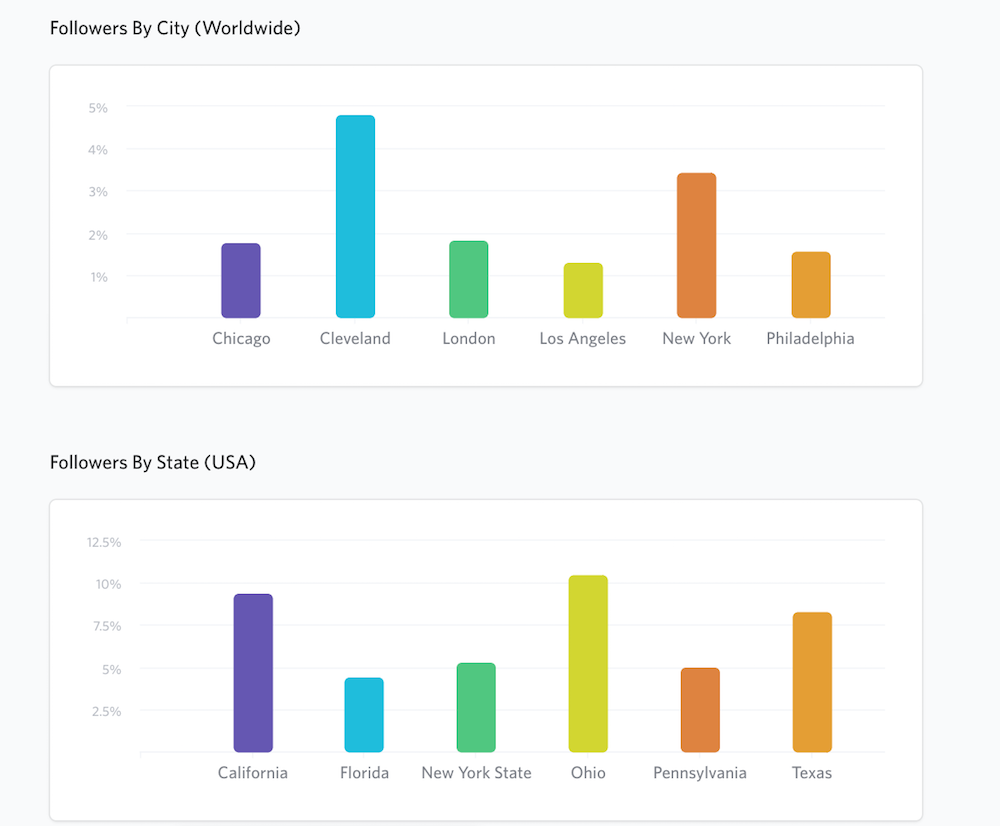Click the Pennsylvania axis label
The width and height of the screenshot is (1000, 826).
point(700,773)
